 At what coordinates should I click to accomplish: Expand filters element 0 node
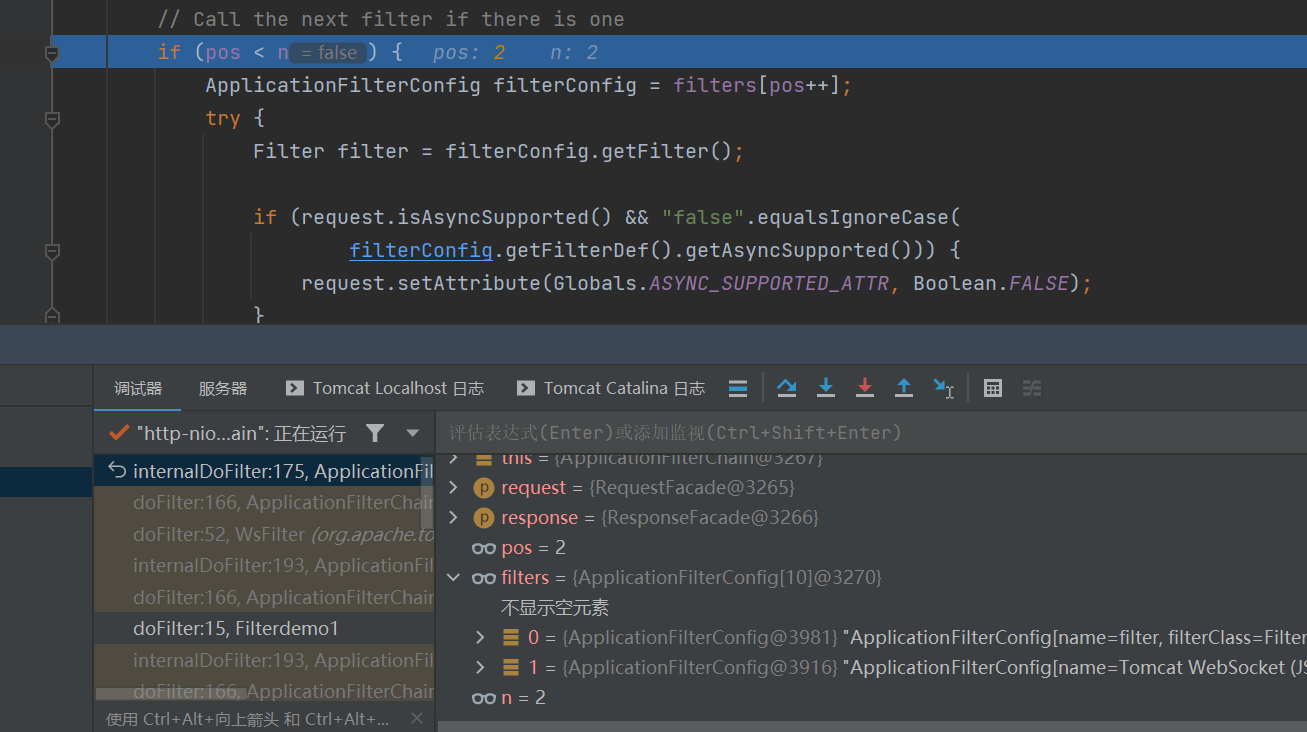point(480,637)
